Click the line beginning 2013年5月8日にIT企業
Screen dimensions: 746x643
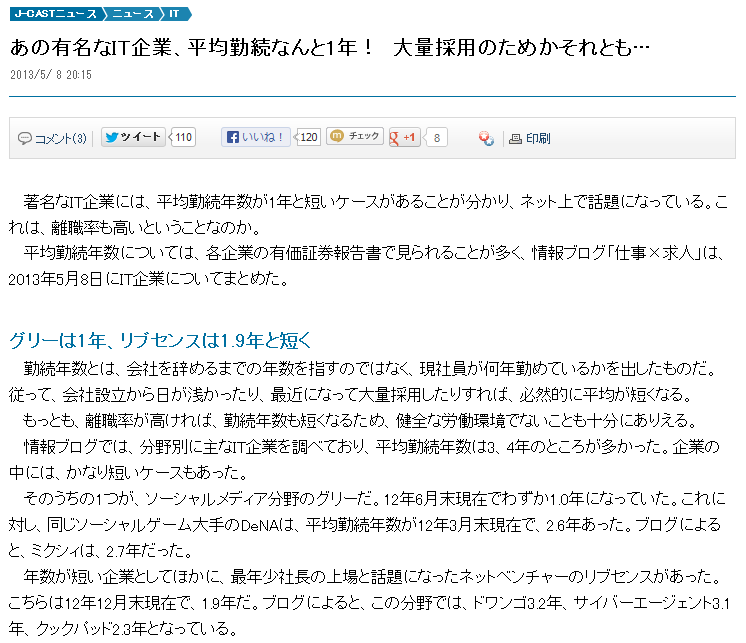click(x=149, y=279)
